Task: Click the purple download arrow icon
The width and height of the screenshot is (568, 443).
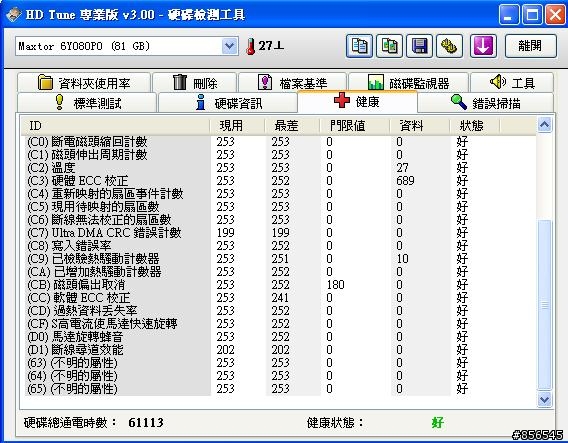Action: click(x=483, y=46)
